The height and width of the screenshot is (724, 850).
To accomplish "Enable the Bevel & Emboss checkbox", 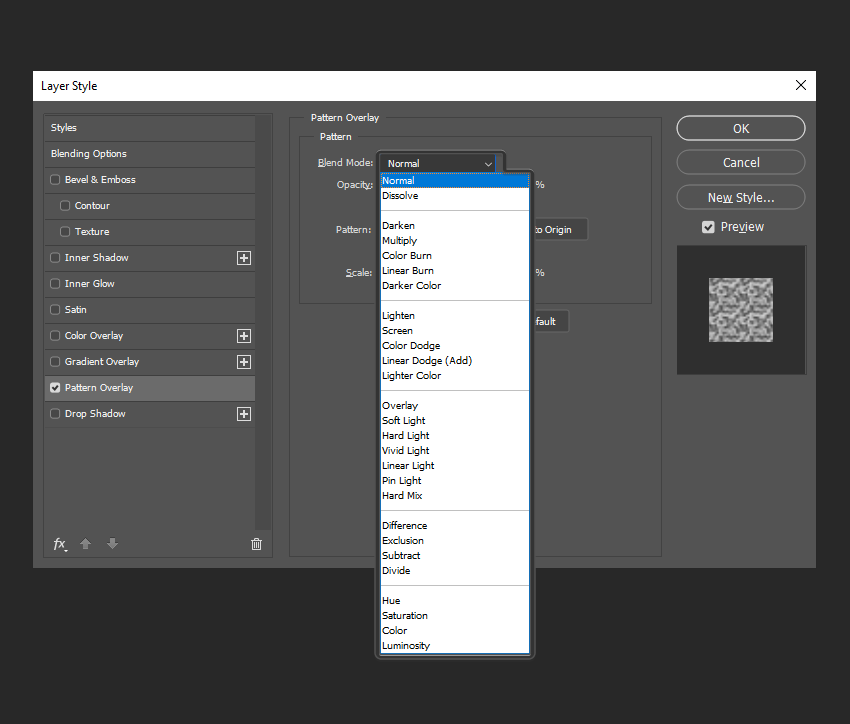I will (x=55, y=179).
